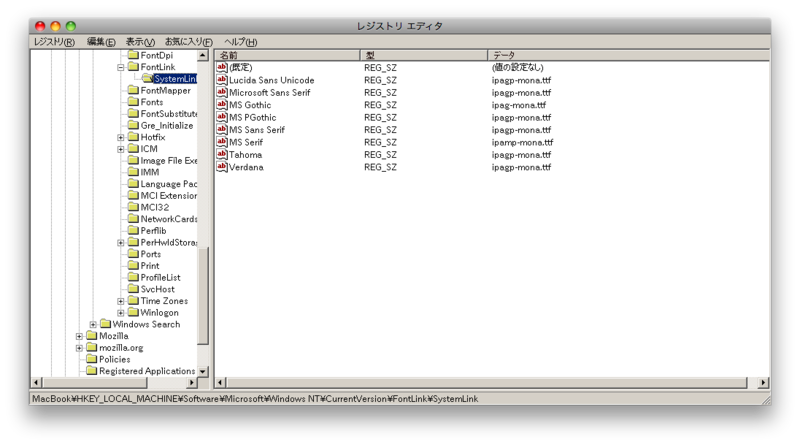Screen dimensions: 800x445
Task: Click the ipag-mona.ttf data cell
Action: coord(518,105)
